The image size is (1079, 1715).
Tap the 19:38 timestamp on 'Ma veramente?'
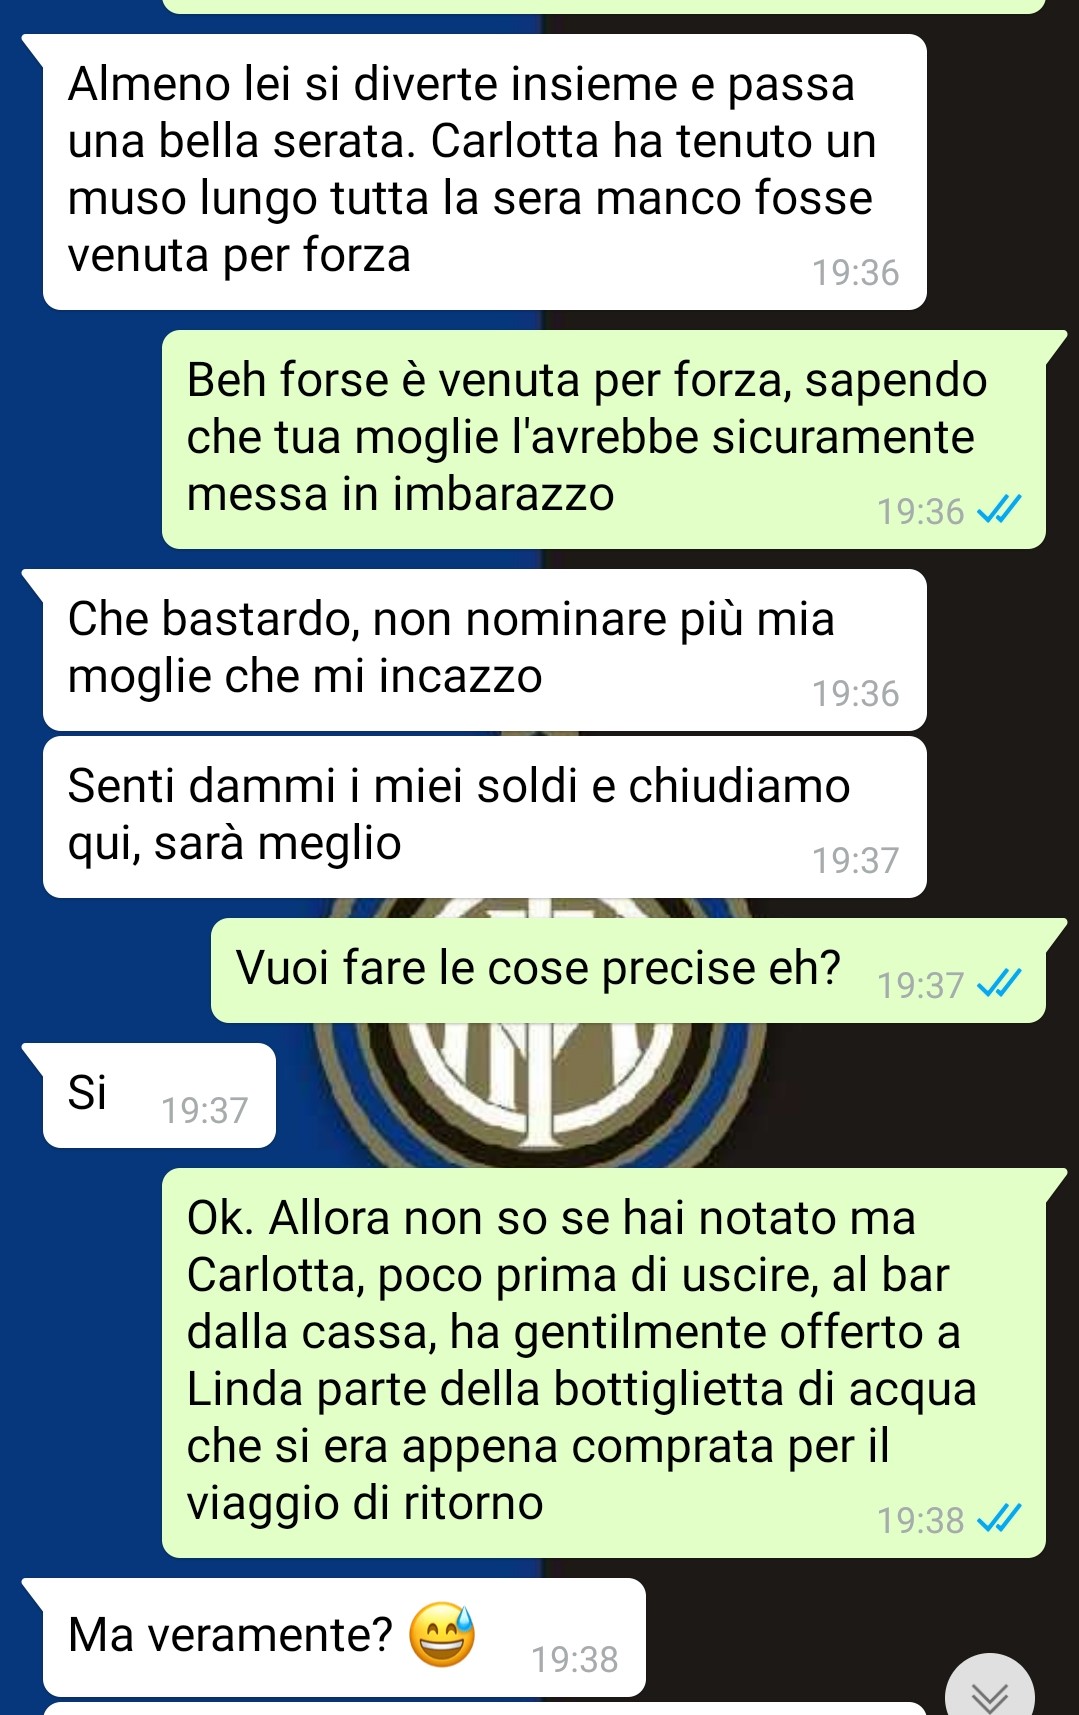pos(574,1659)
